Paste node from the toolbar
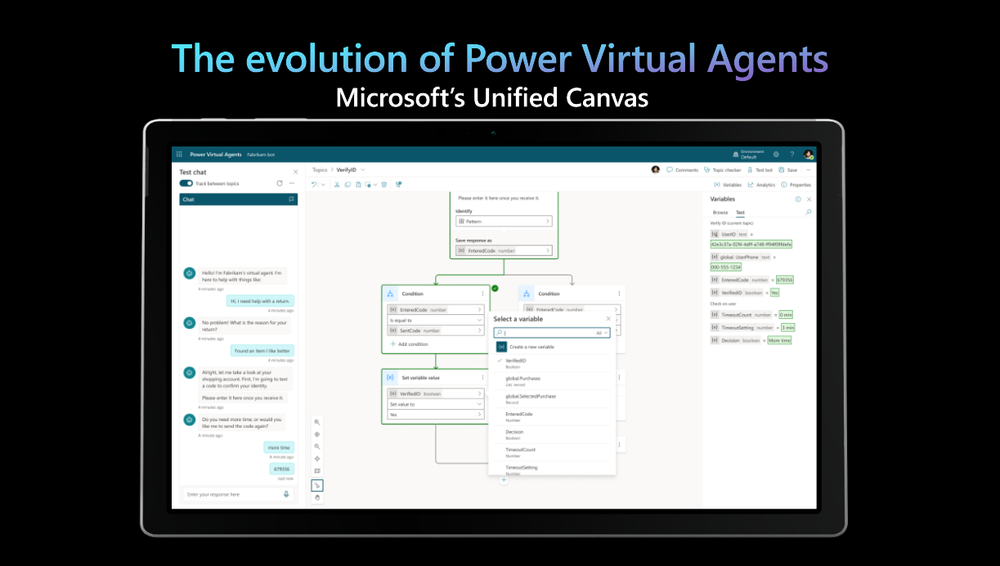This screenshot has height=566, width=1000. pos(358,184)
